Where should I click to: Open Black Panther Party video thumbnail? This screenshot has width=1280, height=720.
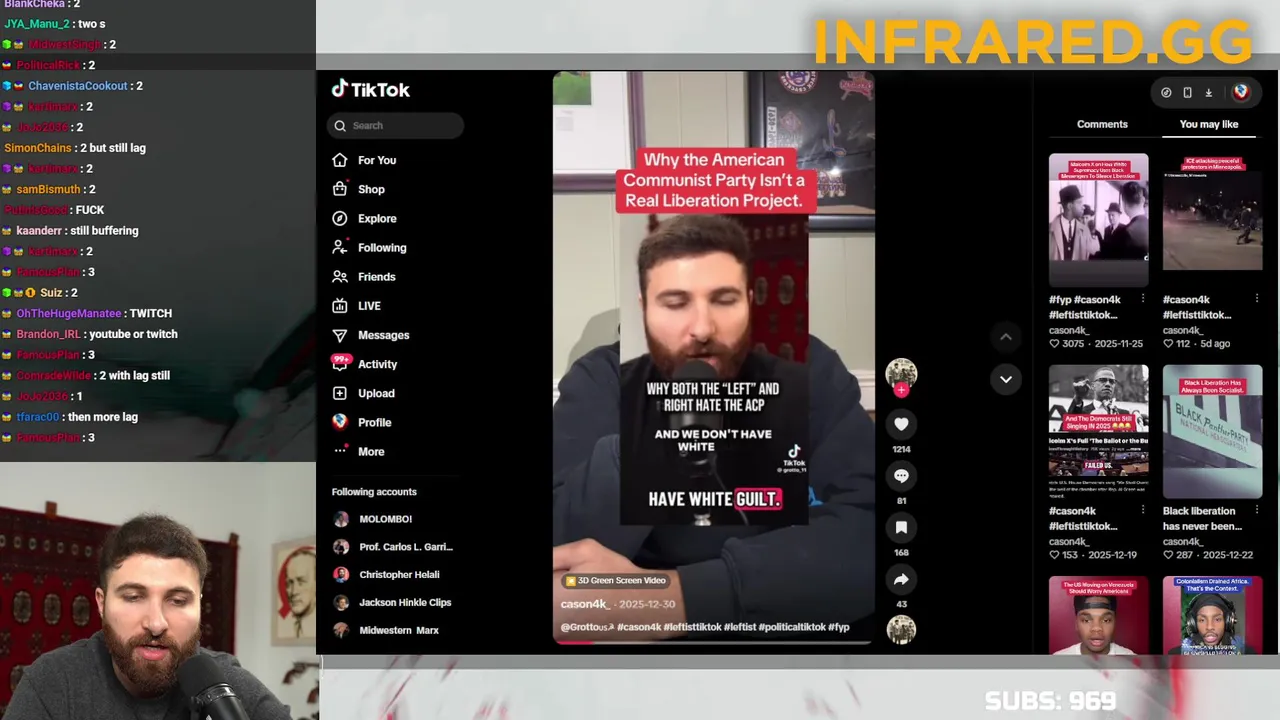coord(1213,431)
